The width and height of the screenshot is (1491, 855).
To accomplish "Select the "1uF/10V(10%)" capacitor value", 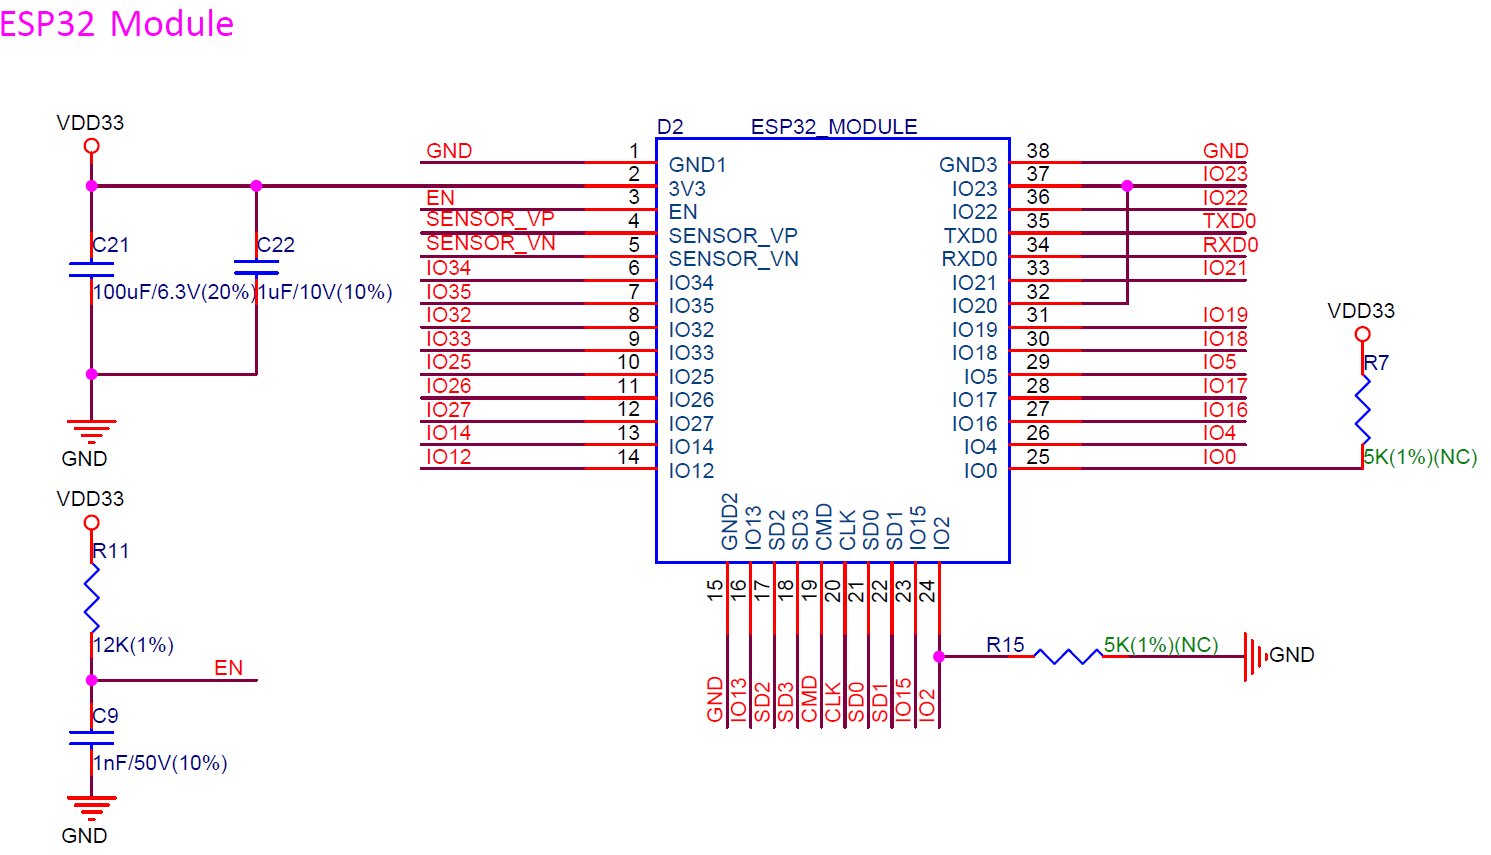I will pos(325,292).
